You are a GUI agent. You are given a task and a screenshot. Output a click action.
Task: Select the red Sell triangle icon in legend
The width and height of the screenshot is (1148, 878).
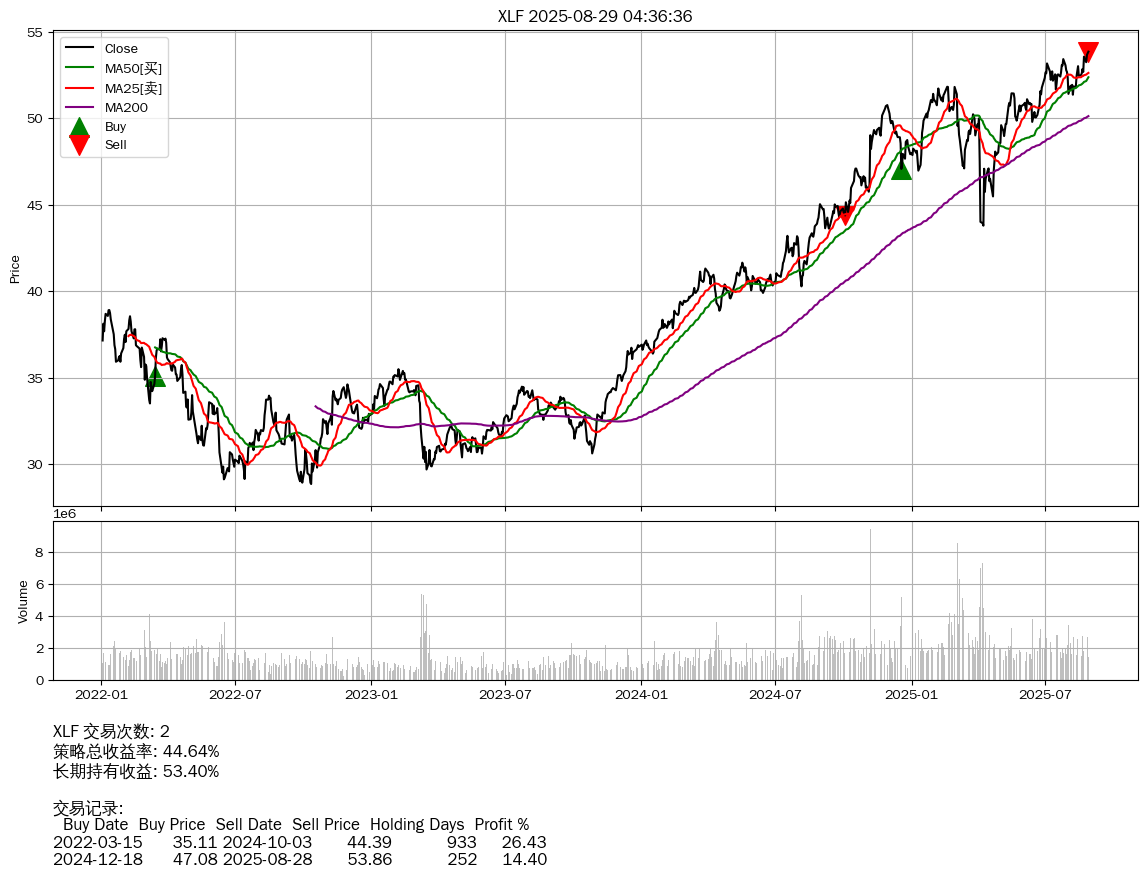79,146
